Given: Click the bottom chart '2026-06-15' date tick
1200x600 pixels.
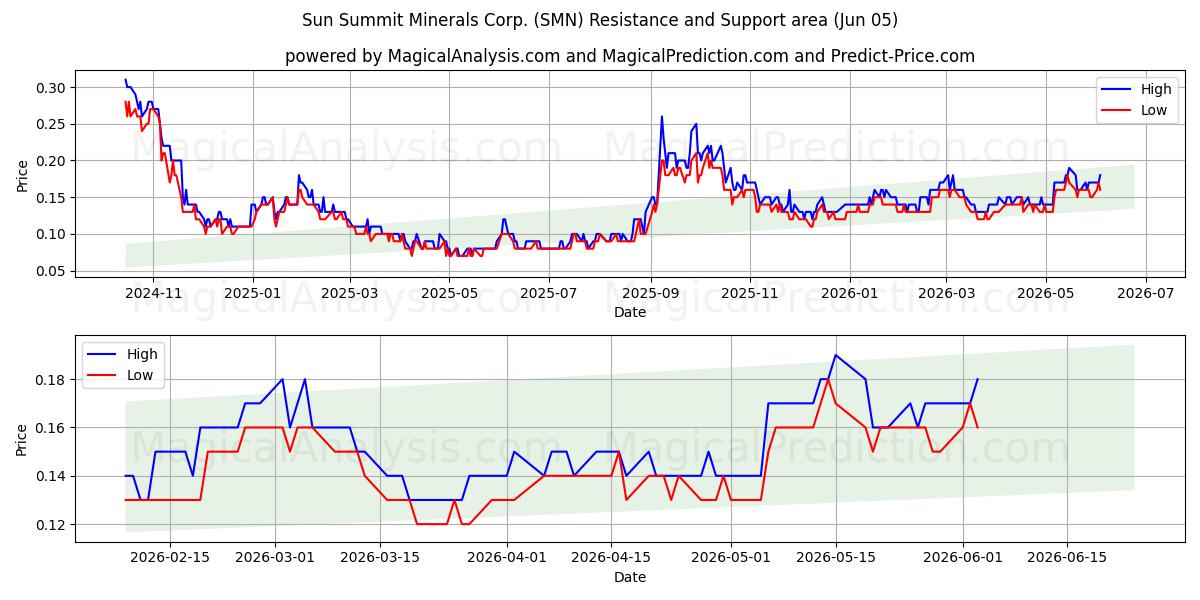Looking at the screenshot, I should 1067,557.
